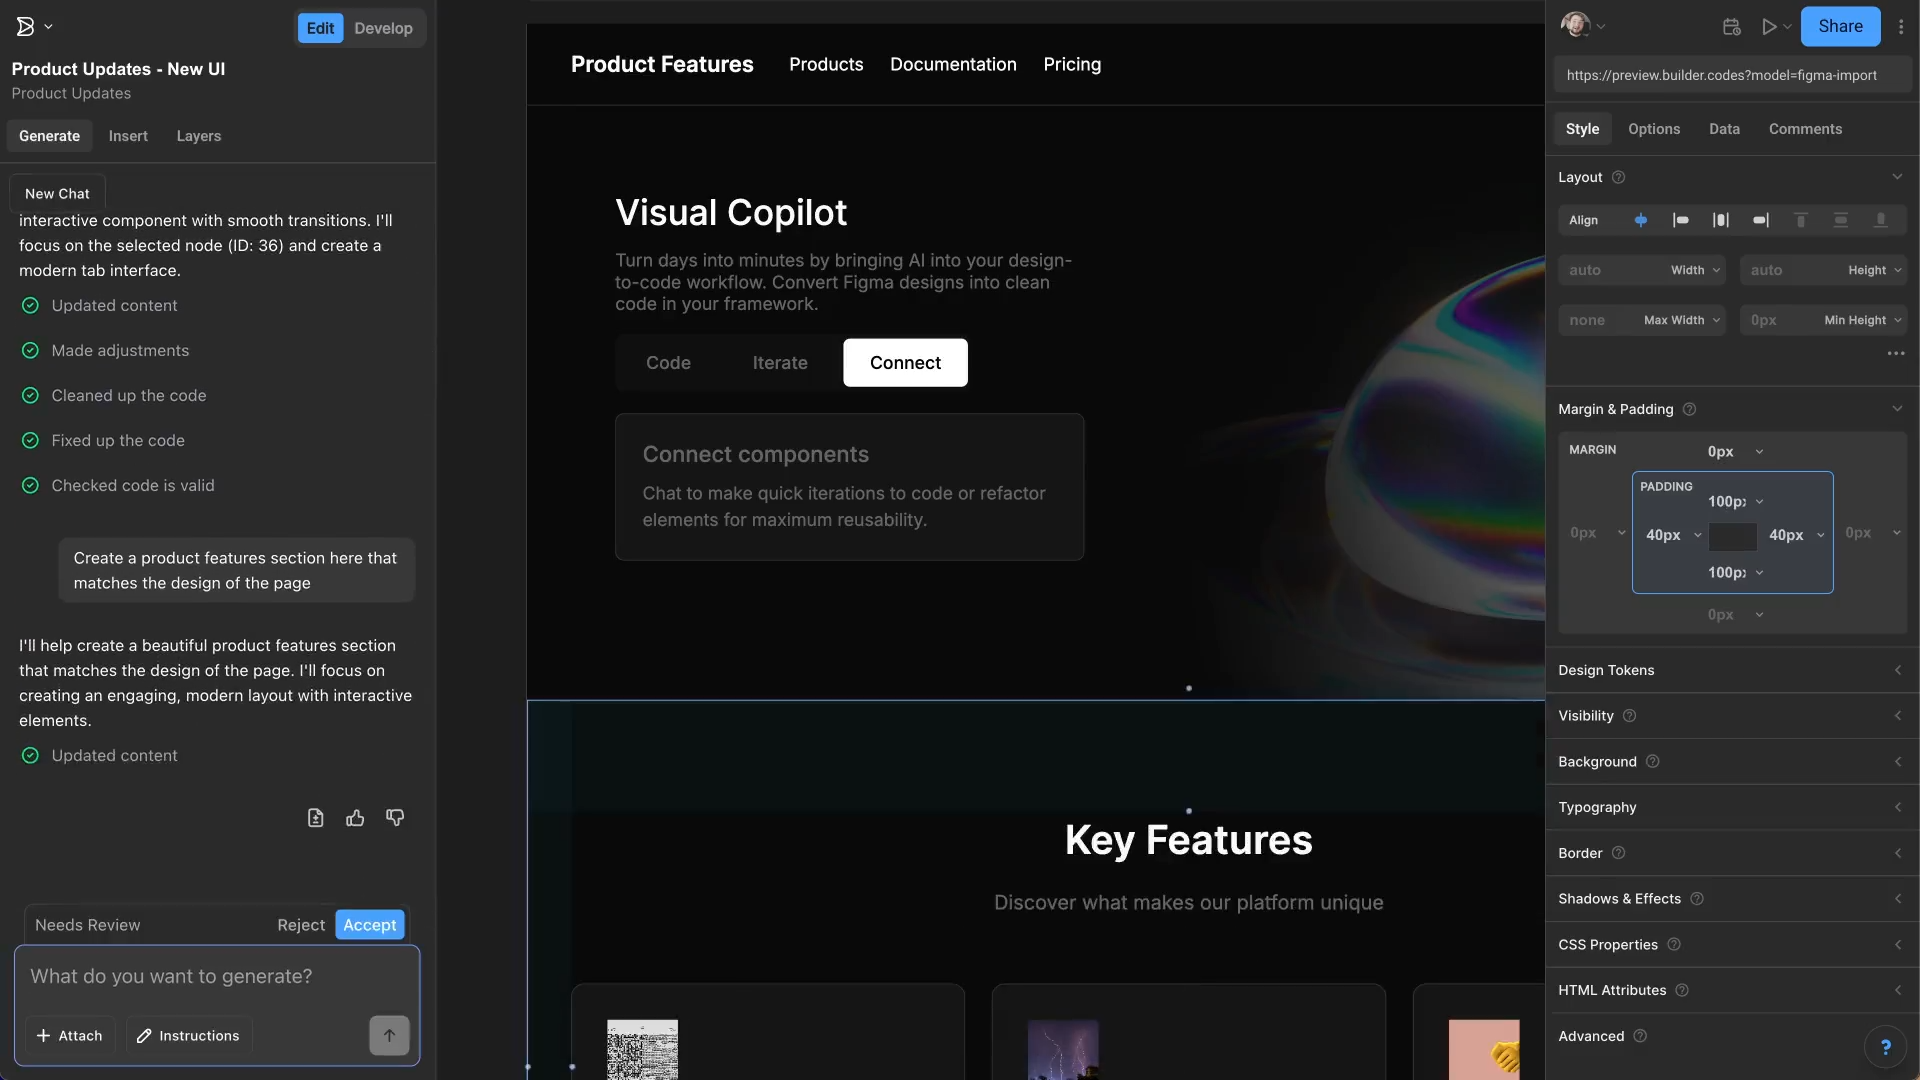
Task: Accept the pending review changes
Action: pyautogui.click(x=370, y=925)
